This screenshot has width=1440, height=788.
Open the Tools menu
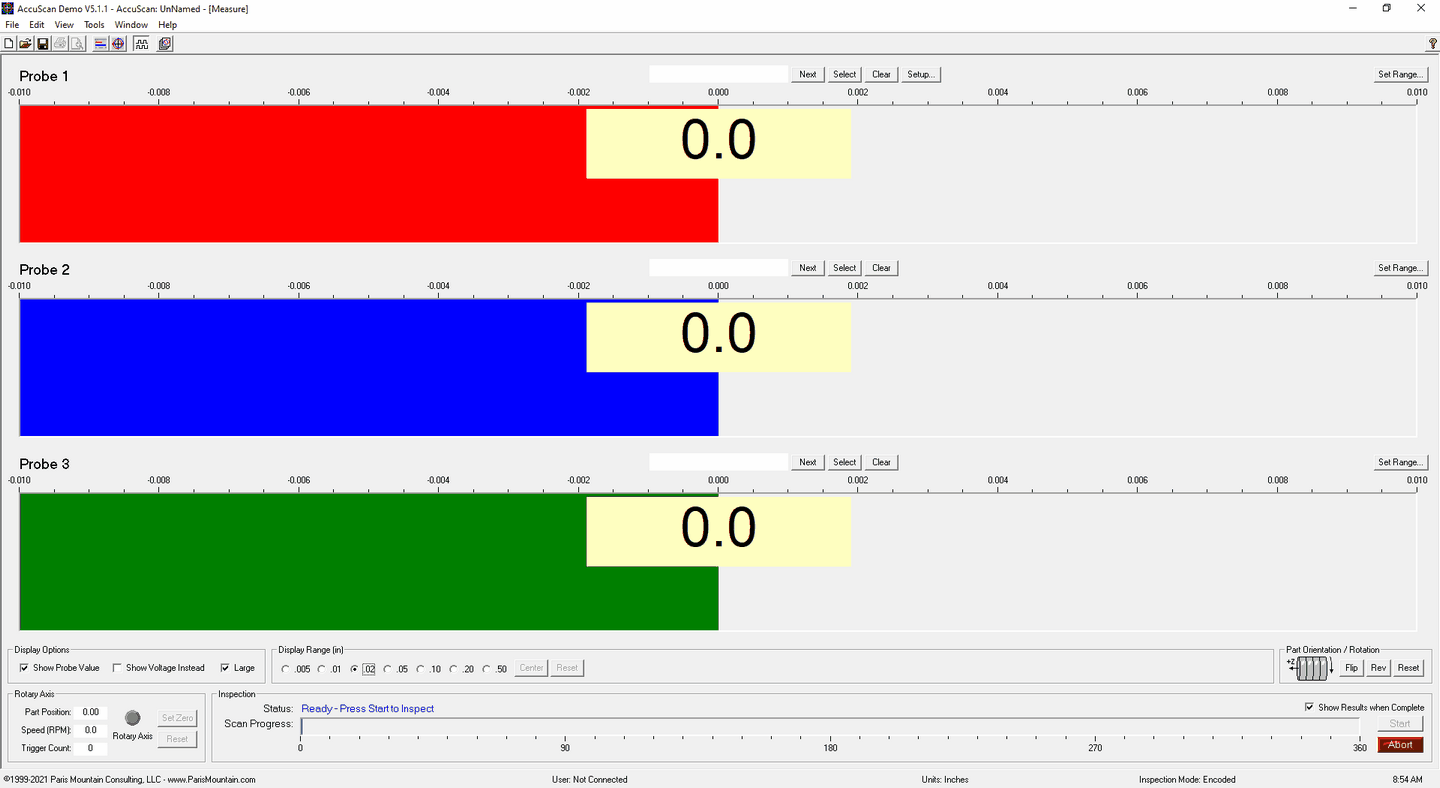coord(94,25)
